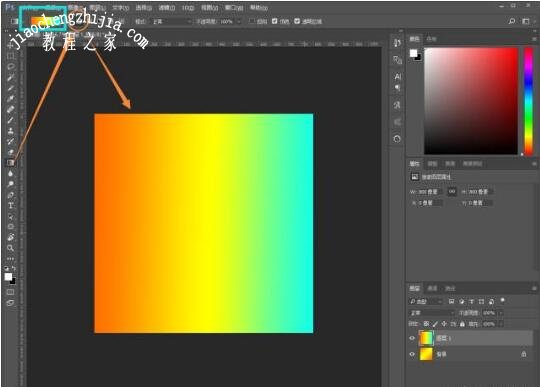The height and width of the screenshot is (387, 540).
Task: Open the Edit Toolbar three-dots button
Action: click(11, 258)
